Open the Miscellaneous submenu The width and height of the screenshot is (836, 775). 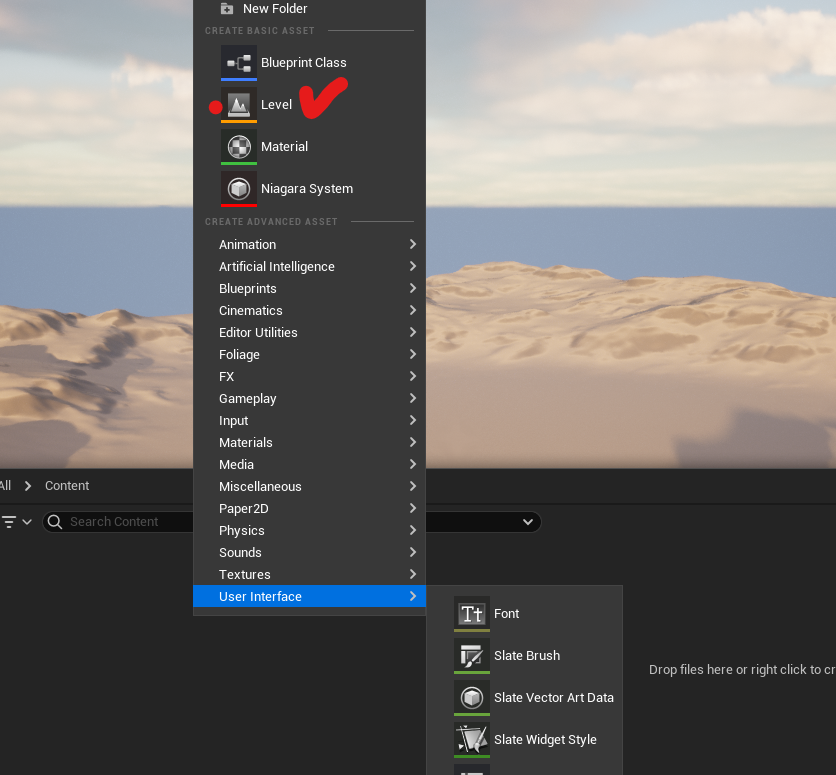click(309, 487)
